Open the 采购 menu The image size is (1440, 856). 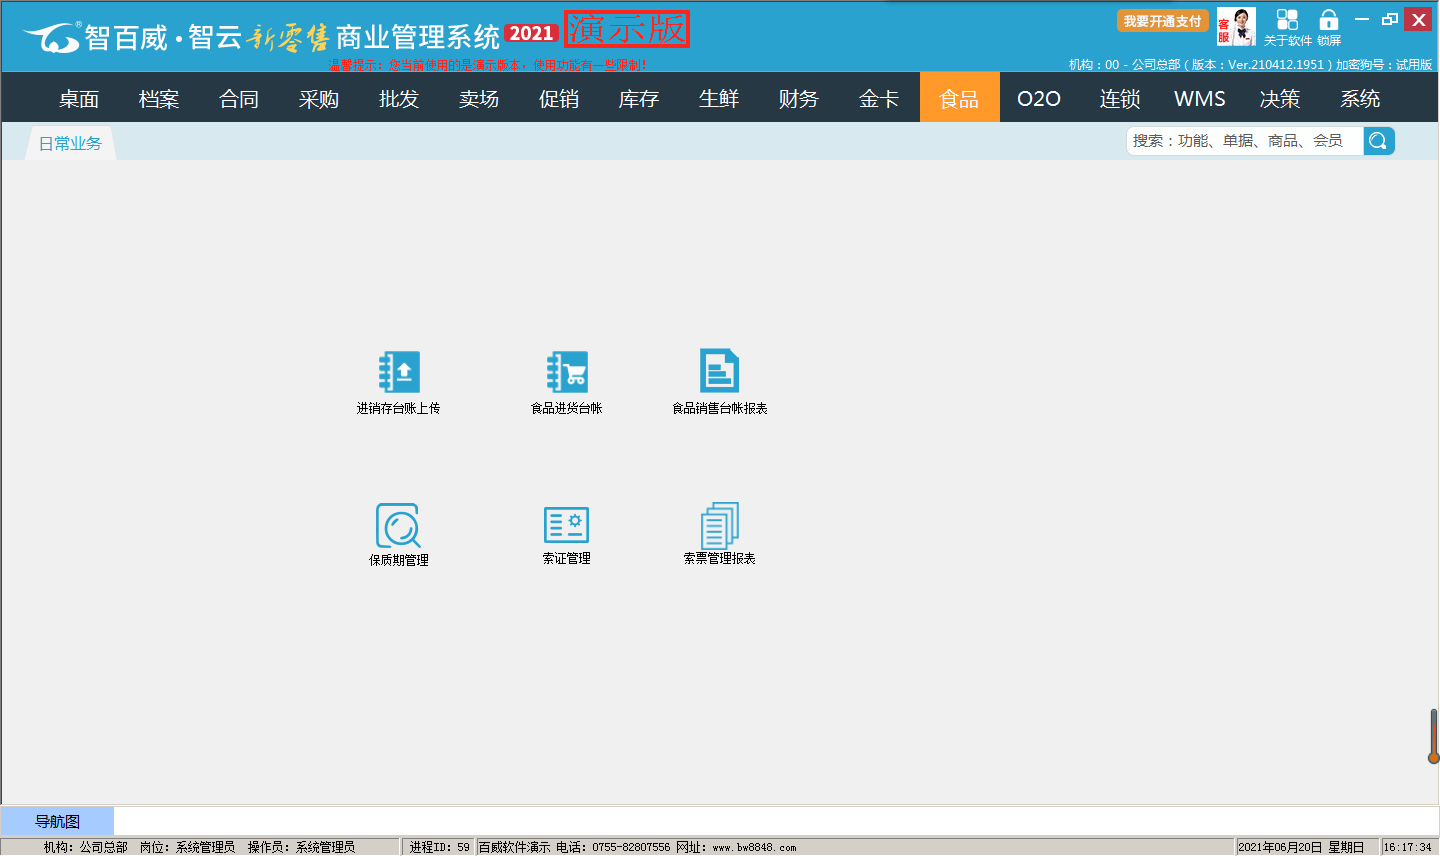(x=319, y=99)
